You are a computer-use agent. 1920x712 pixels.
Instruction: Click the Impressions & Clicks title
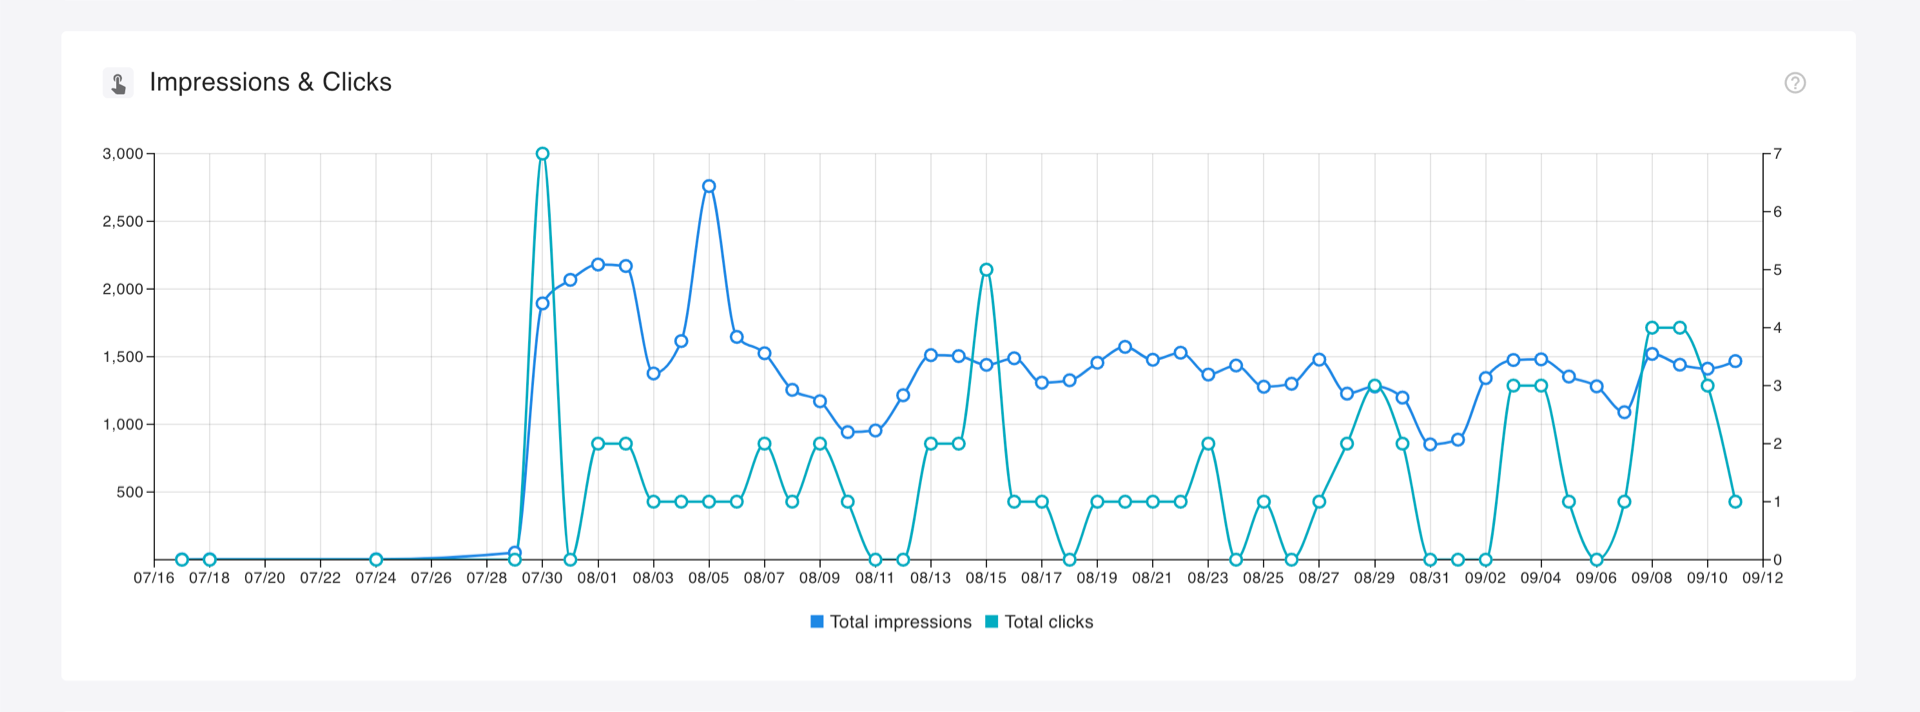(x=270, y=82)
